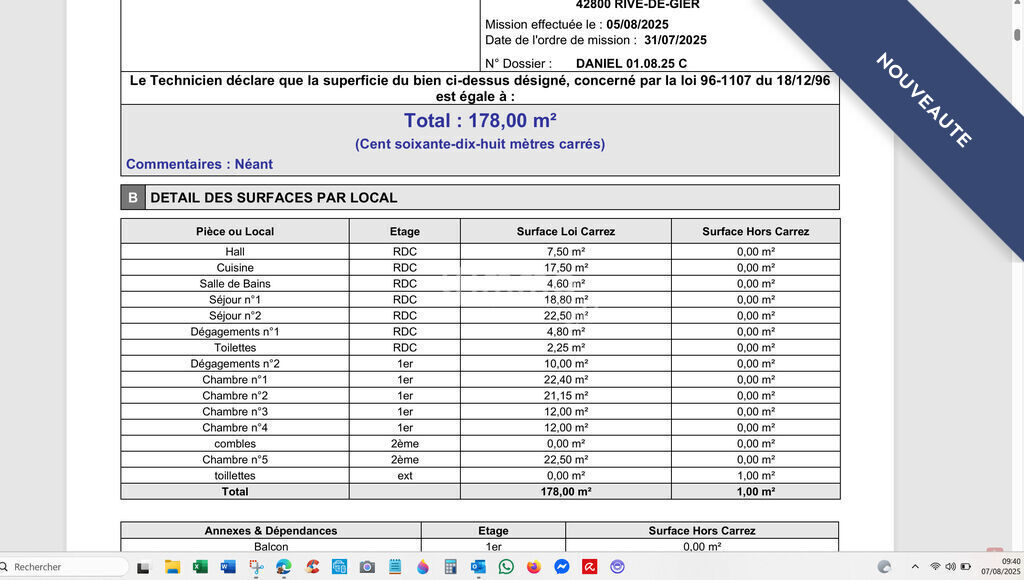
Task: Click the "Chambre n°2" cell
Action: [235, 396]
